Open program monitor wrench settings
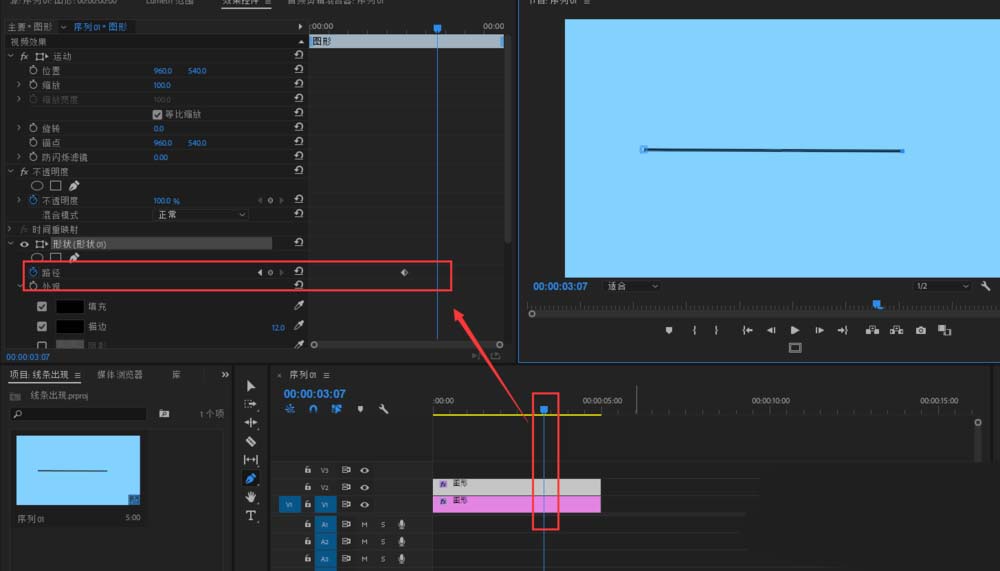 point(985,286)
